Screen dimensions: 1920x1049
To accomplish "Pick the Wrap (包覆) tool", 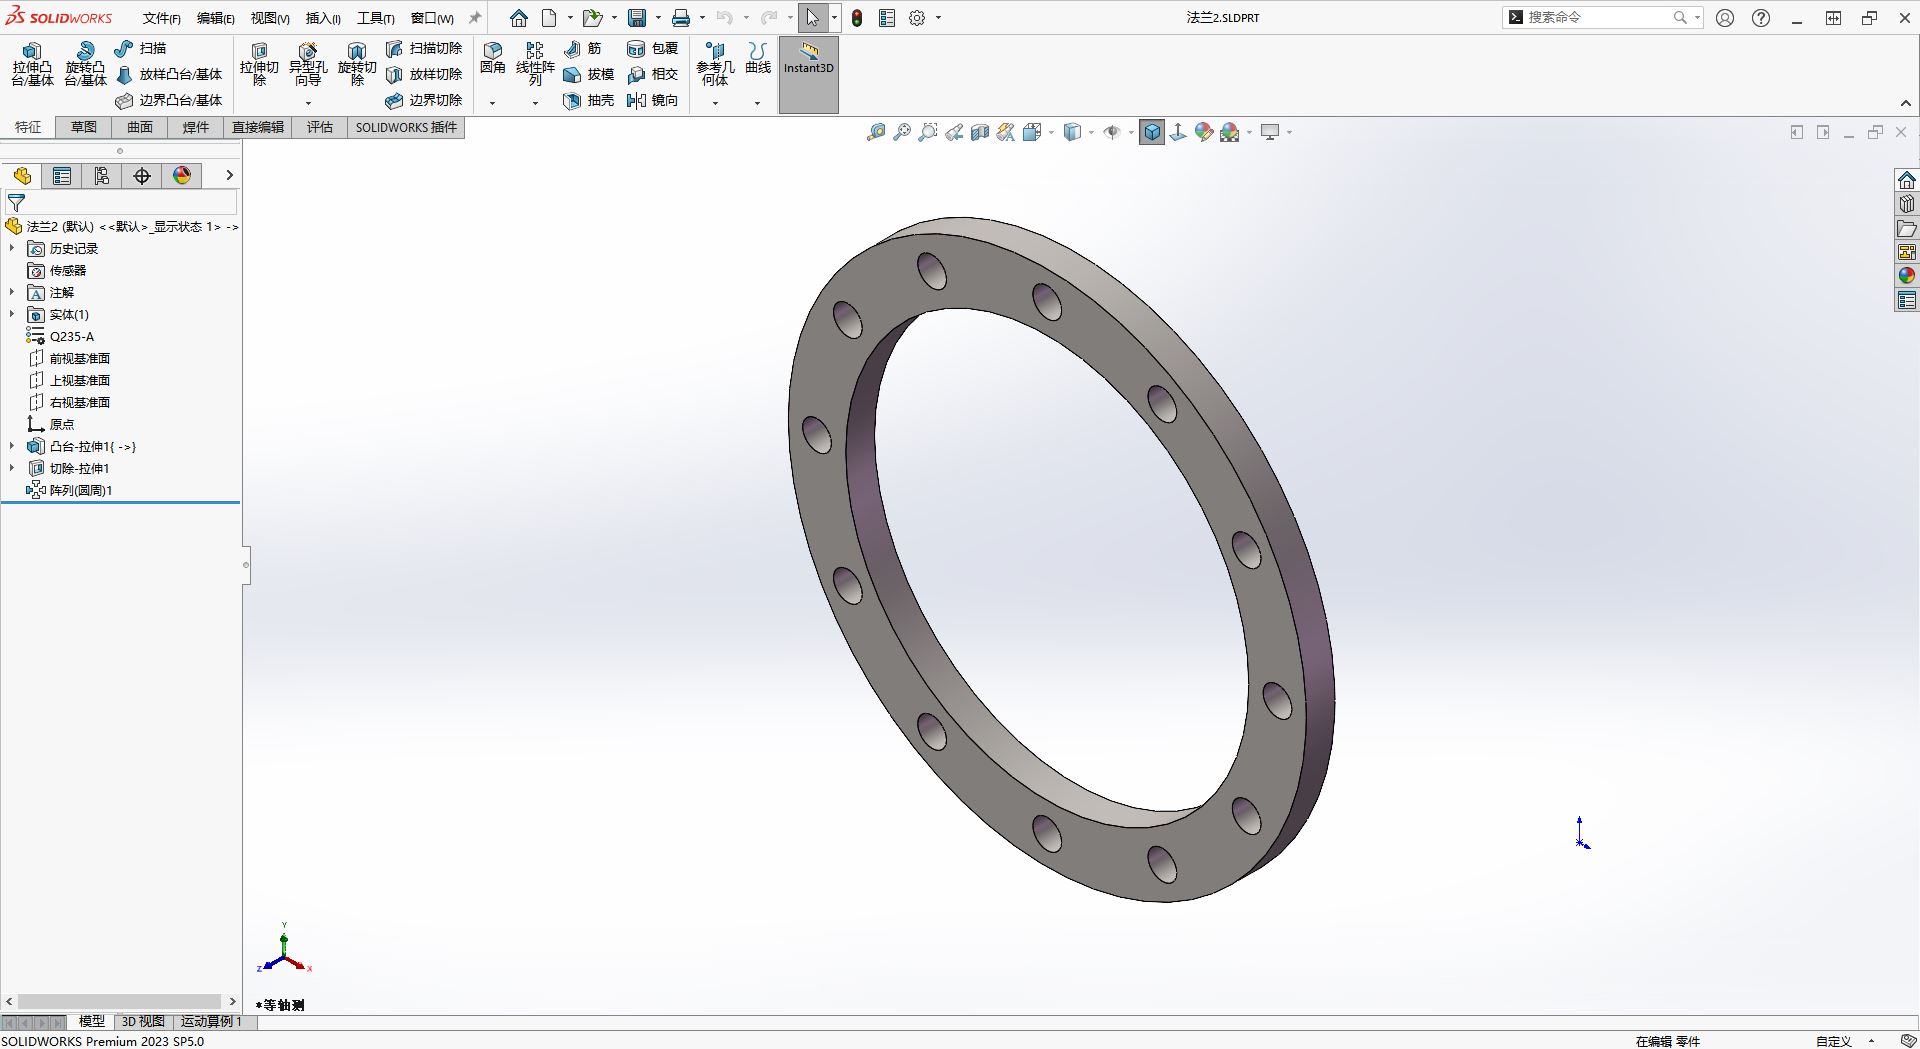I will (x=653, y=48).
